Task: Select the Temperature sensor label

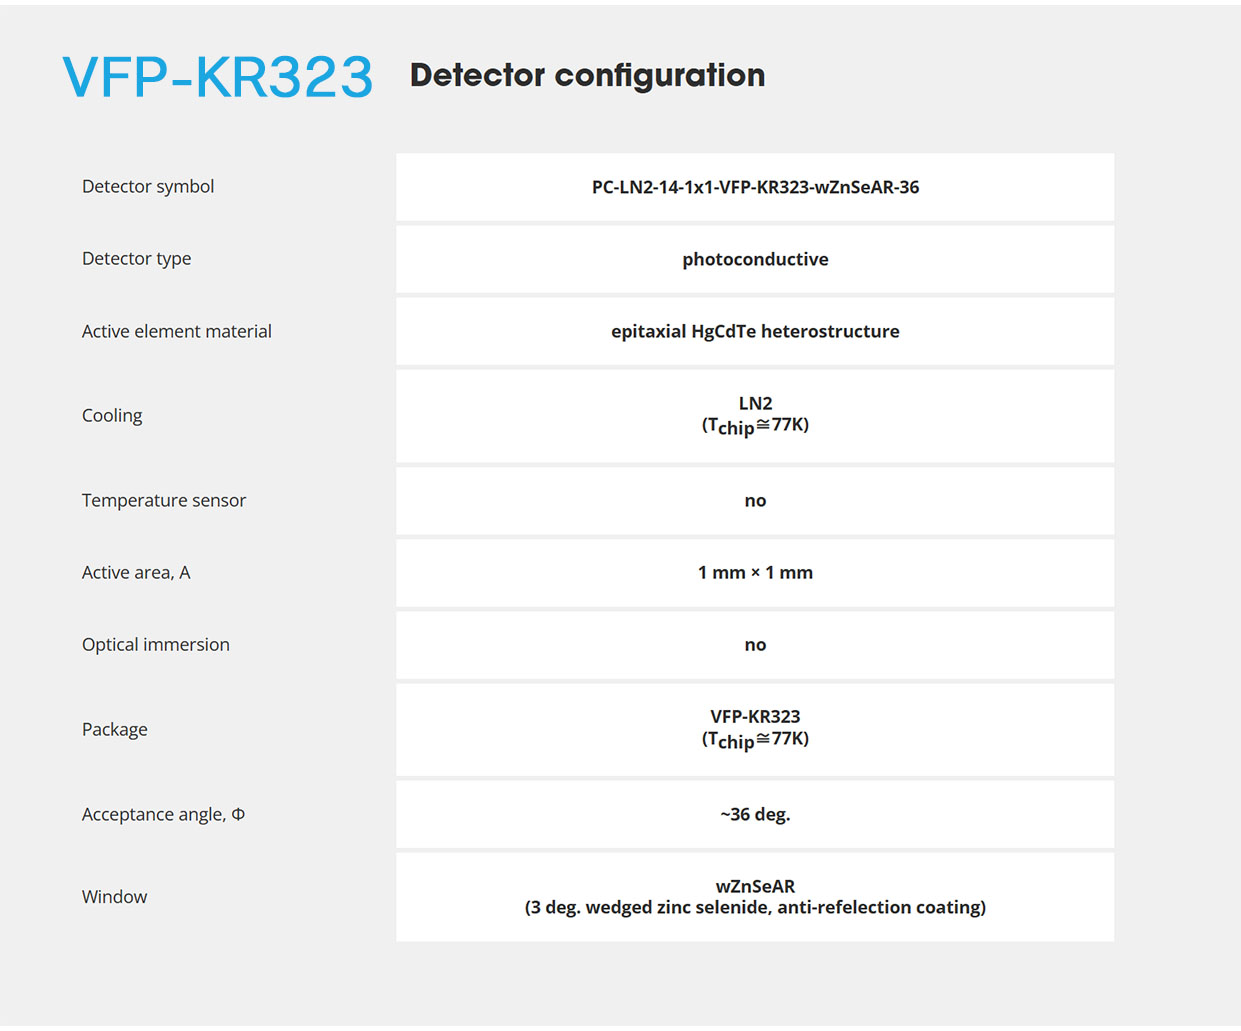Action: point(164,500)
